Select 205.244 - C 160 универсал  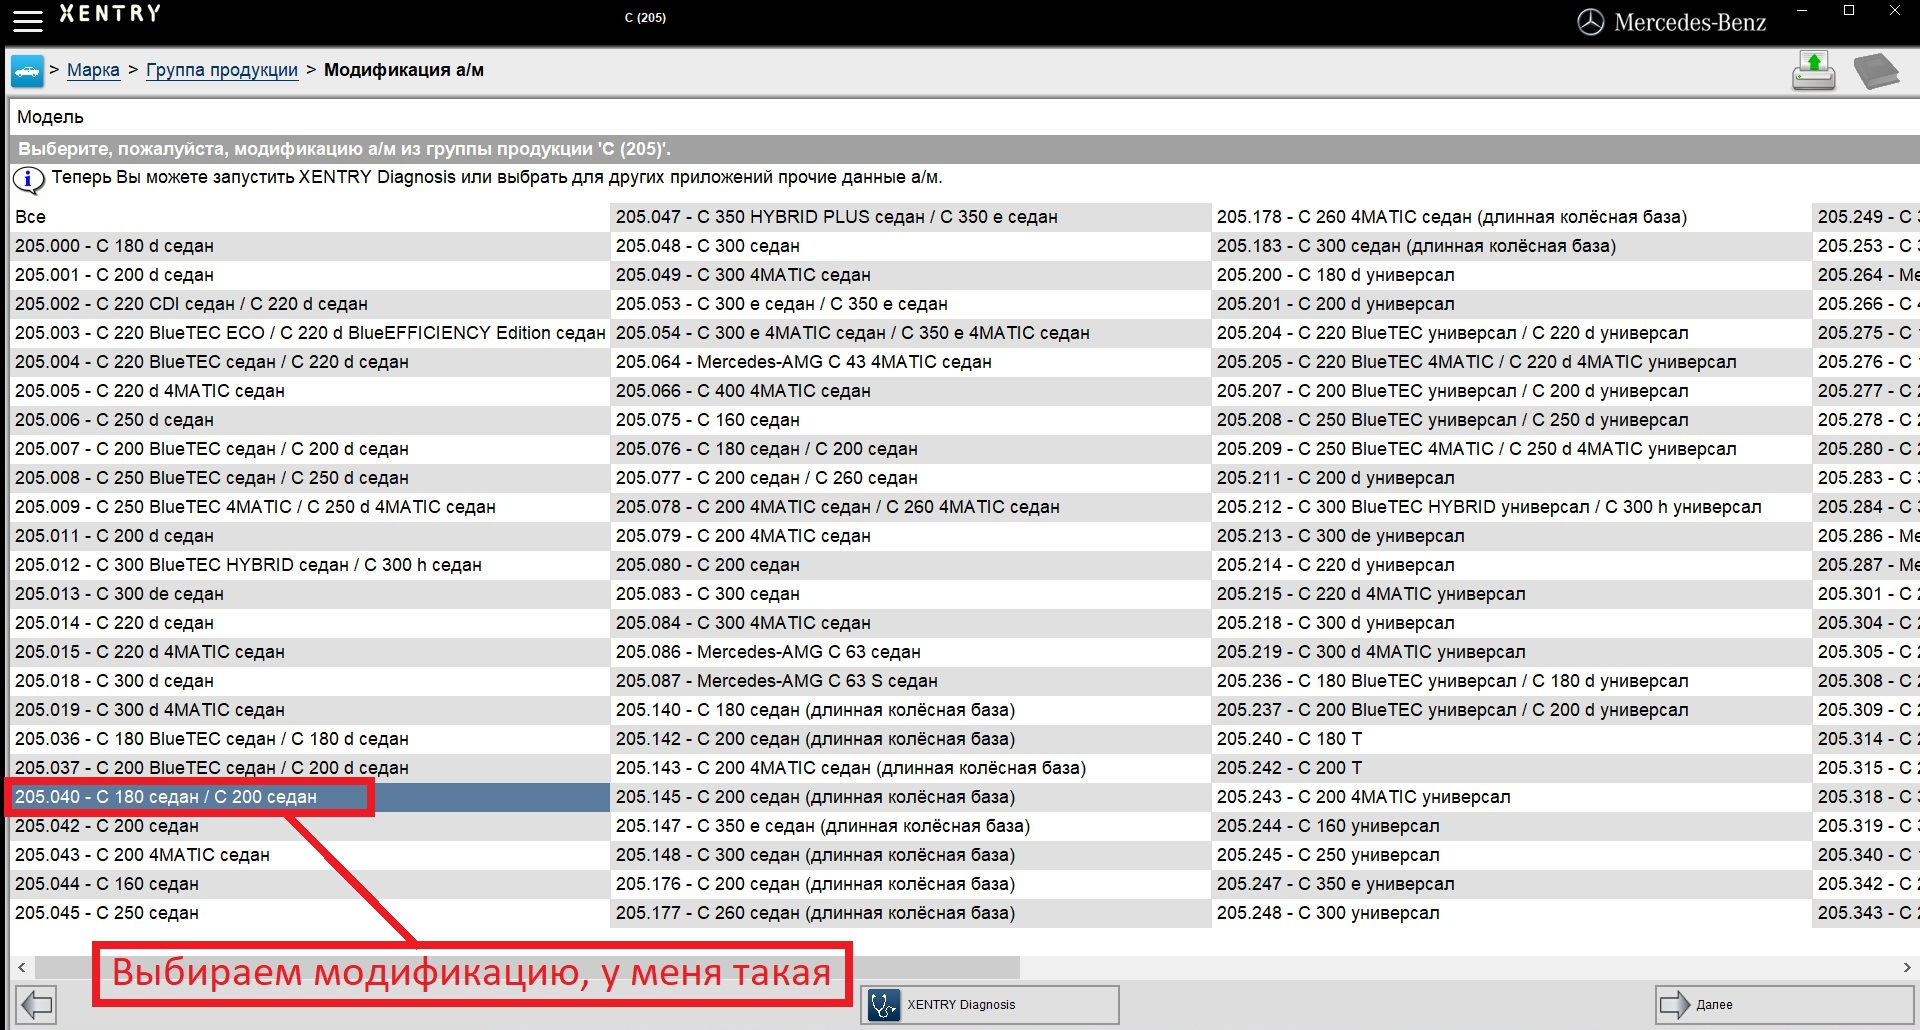(1512, 826)
